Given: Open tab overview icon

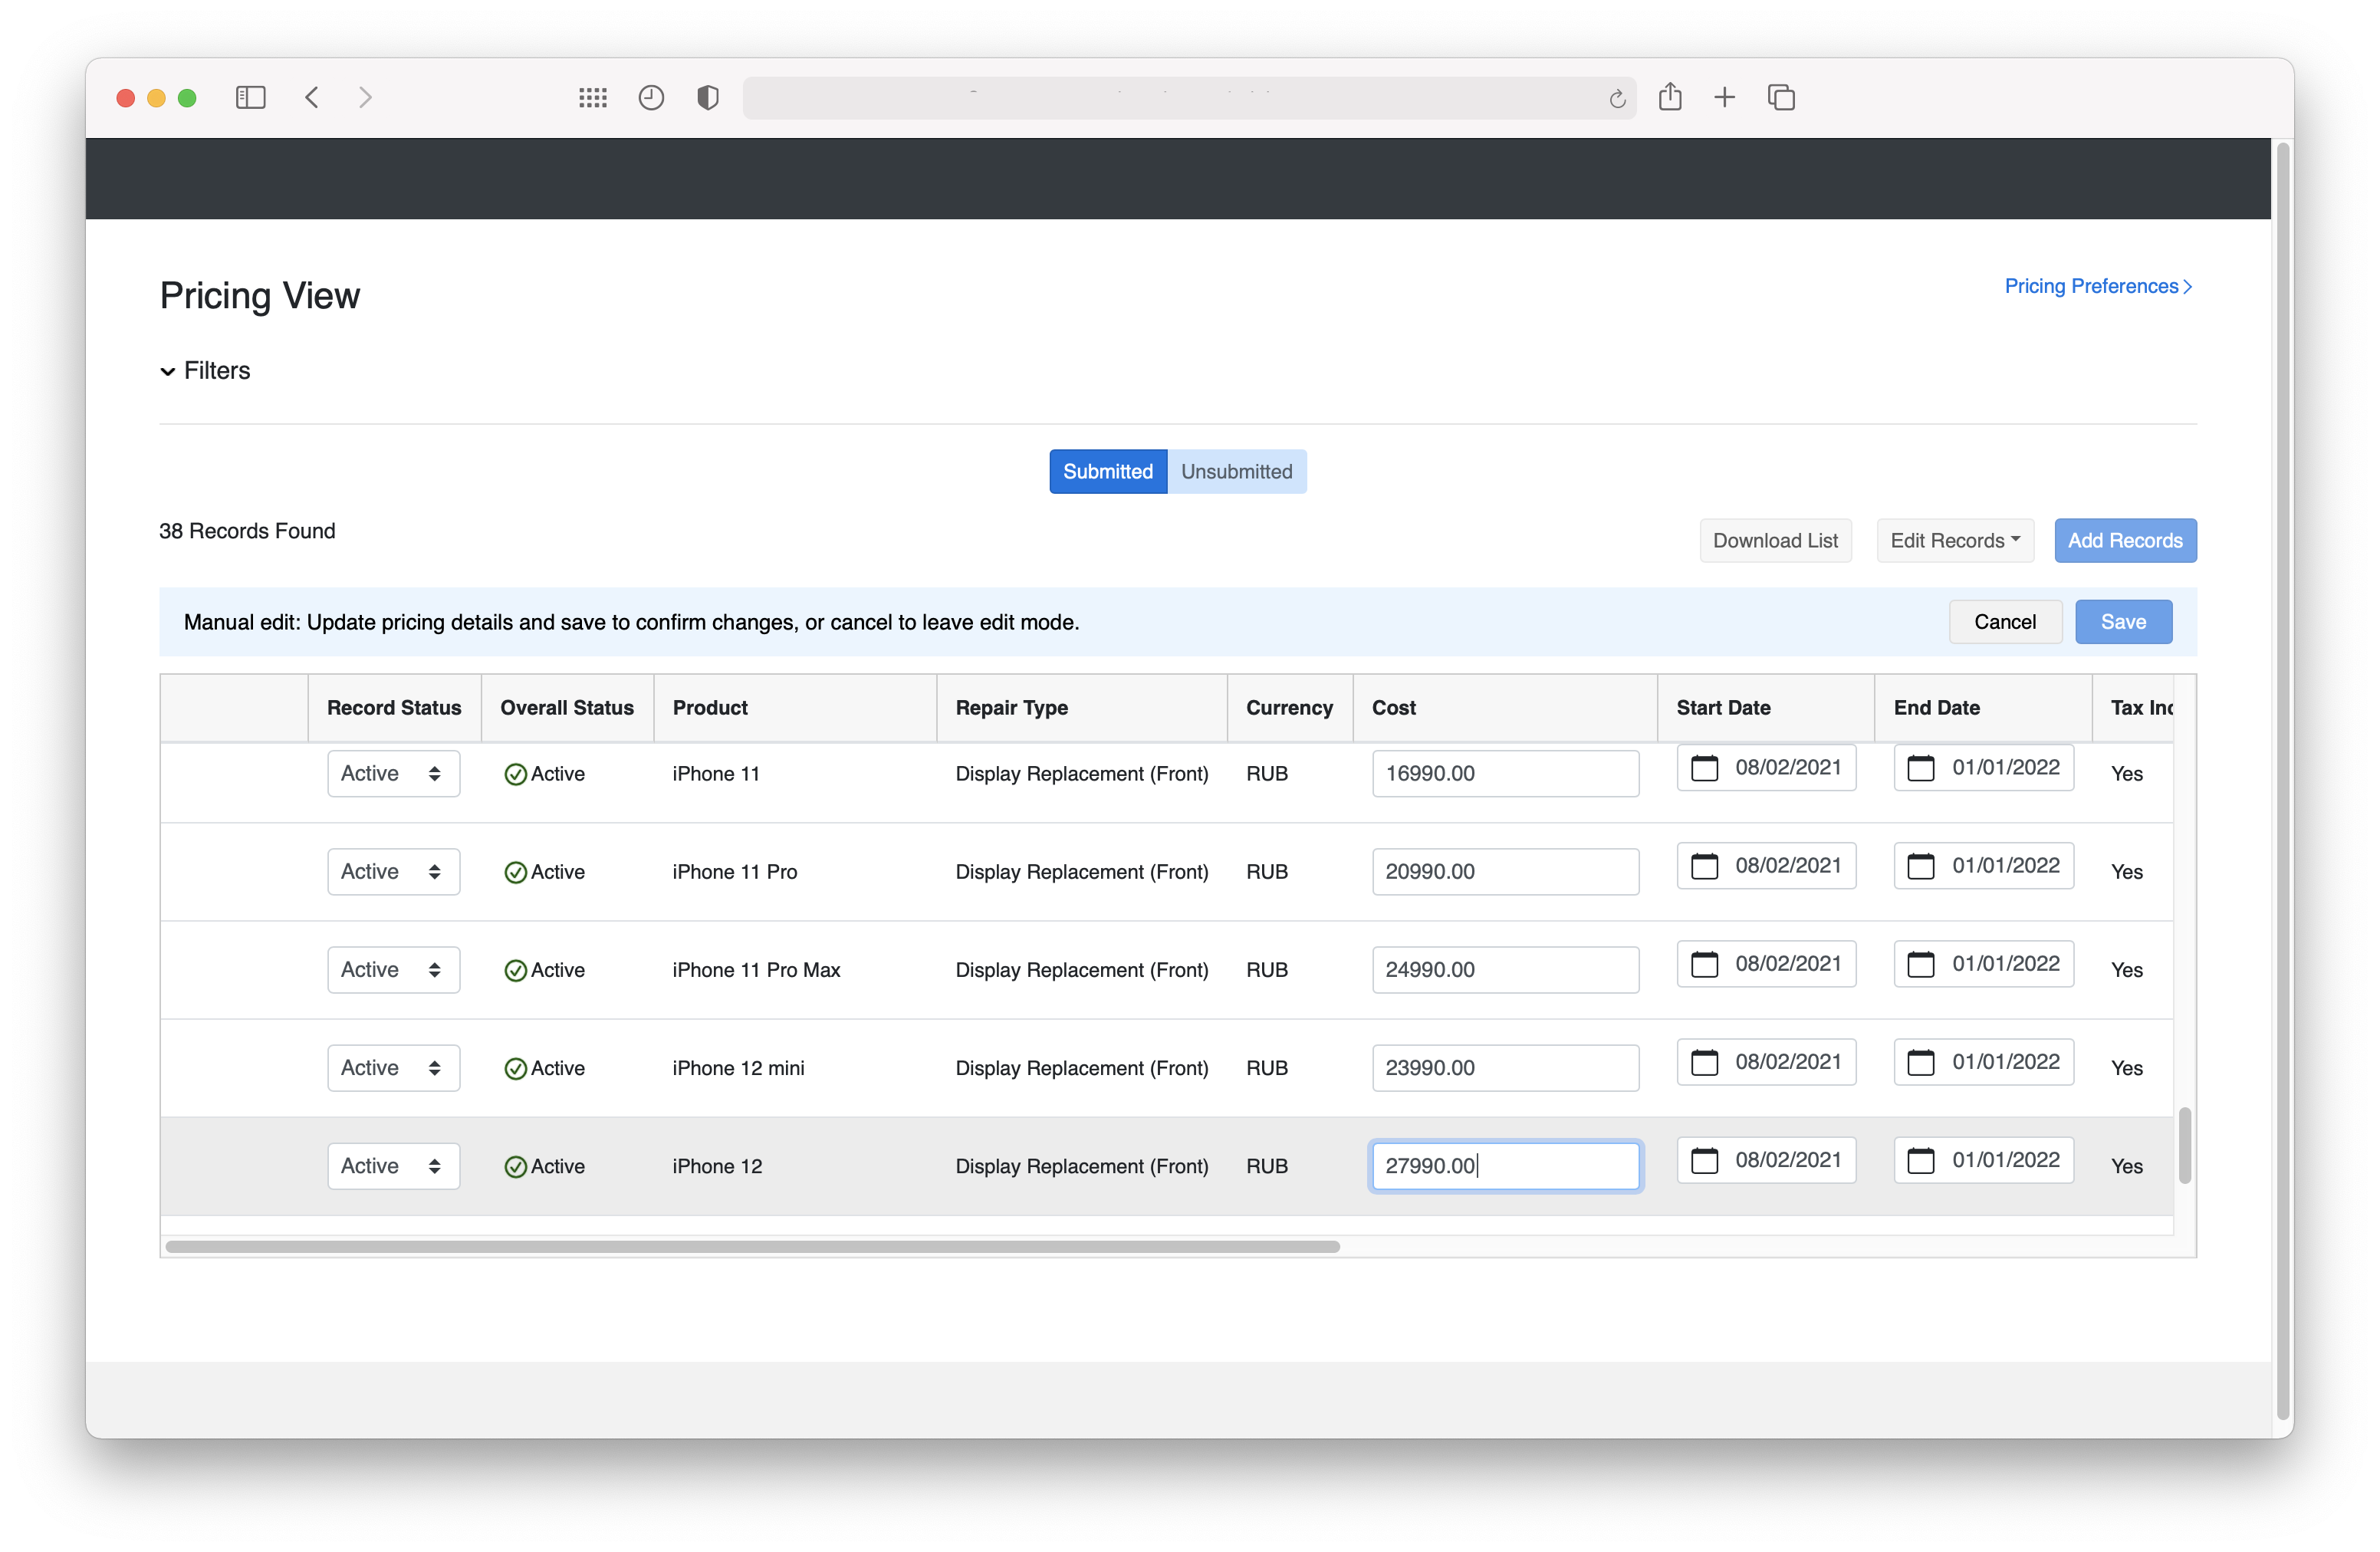Looking at the screenshot, I should click(1781, 97).
